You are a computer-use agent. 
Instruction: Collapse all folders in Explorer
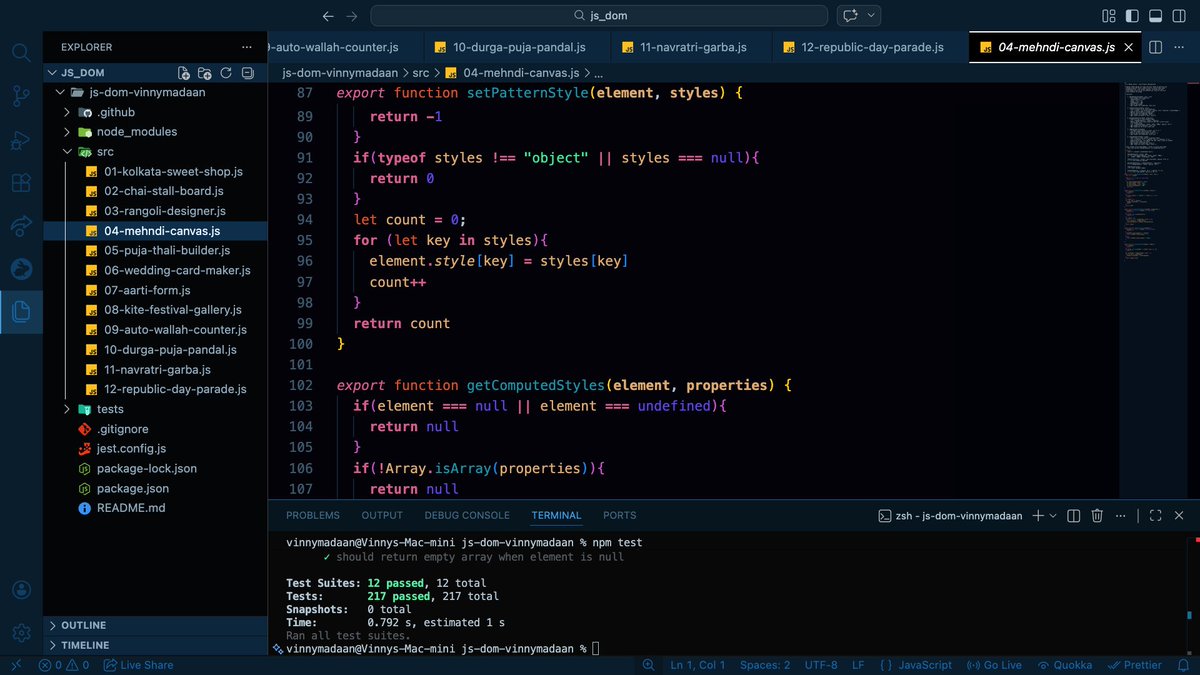pos(247,73)
